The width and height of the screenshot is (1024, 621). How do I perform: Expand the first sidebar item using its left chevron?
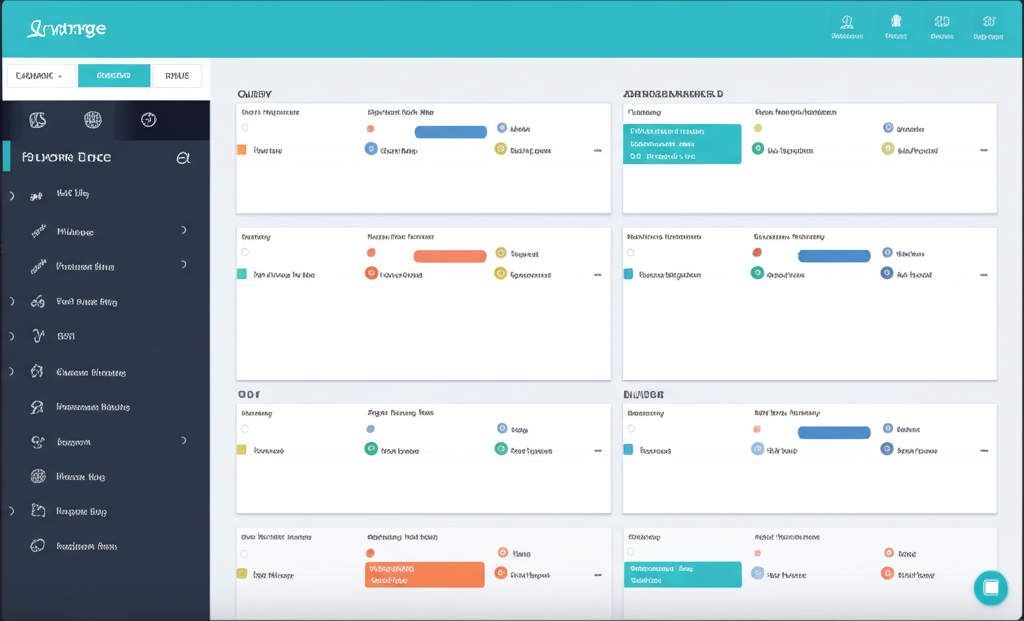(12, 195)
